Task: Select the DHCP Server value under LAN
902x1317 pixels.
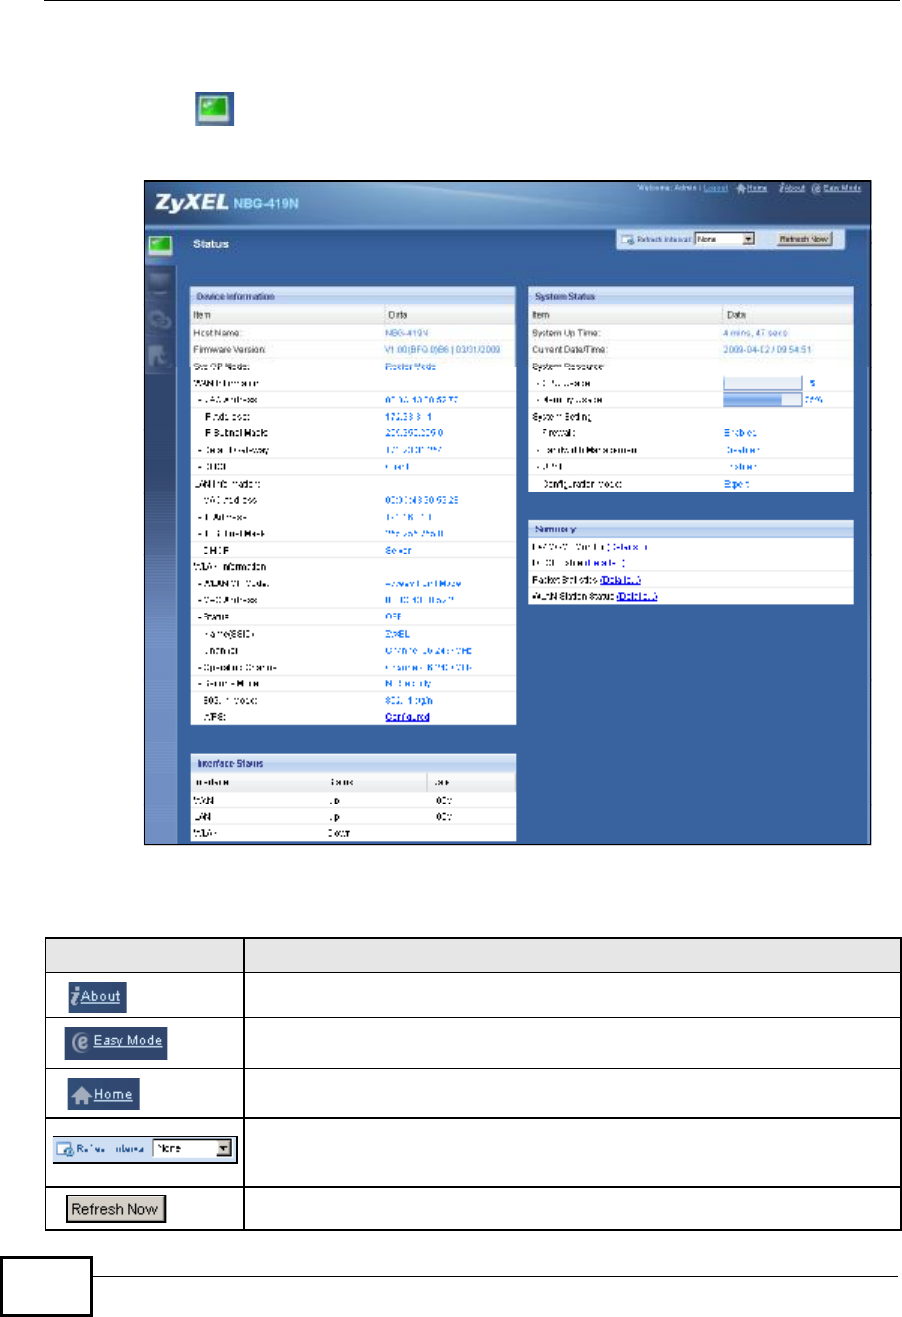Action: pos(398,550)
